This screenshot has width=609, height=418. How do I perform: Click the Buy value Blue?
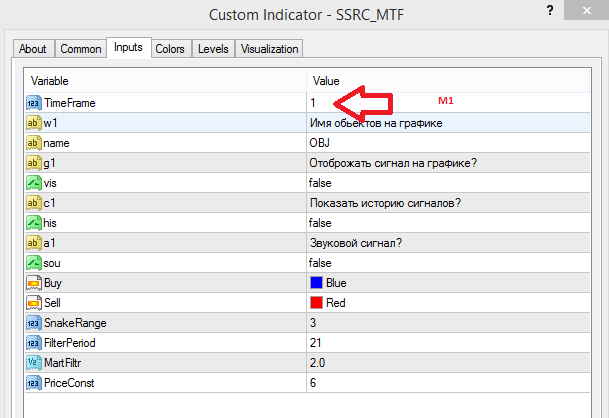pos(336,283)
